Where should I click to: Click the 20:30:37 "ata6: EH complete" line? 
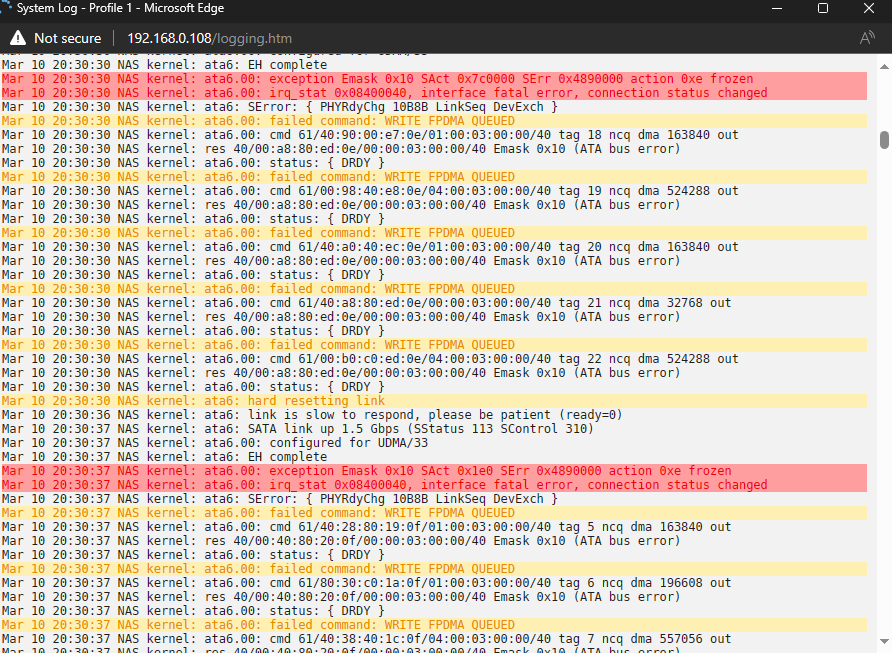[164, 457]
